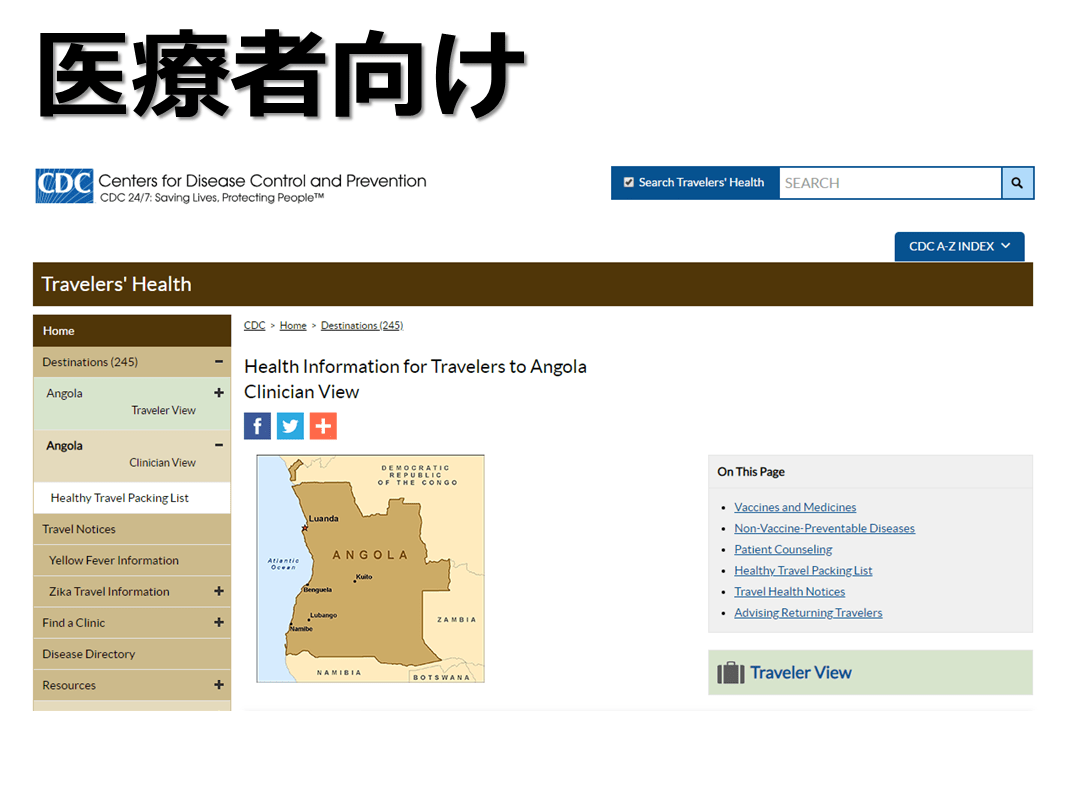The image size is (1080, 810).
Task: Expand the Angola Traveler View item
Action: click(219, 393)
